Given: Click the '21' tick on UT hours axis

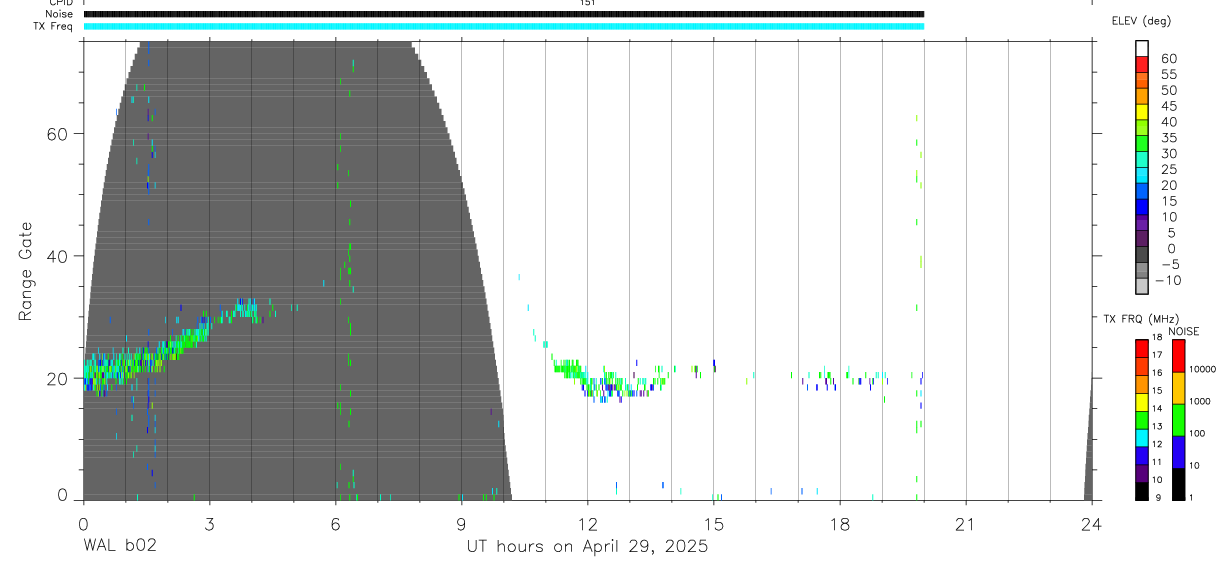Looking at the screenshot, I should click(x=965, y=524).
